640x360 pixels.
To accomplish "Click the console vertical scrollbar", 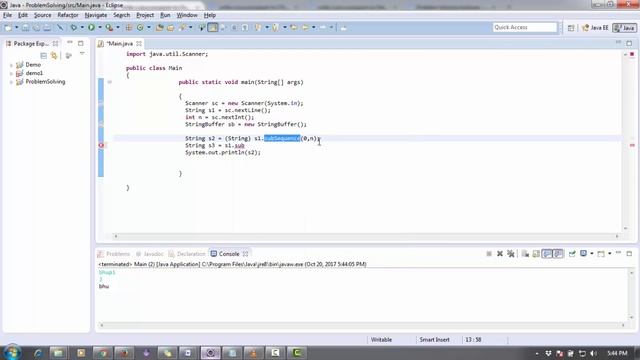I will click(631, 295).
